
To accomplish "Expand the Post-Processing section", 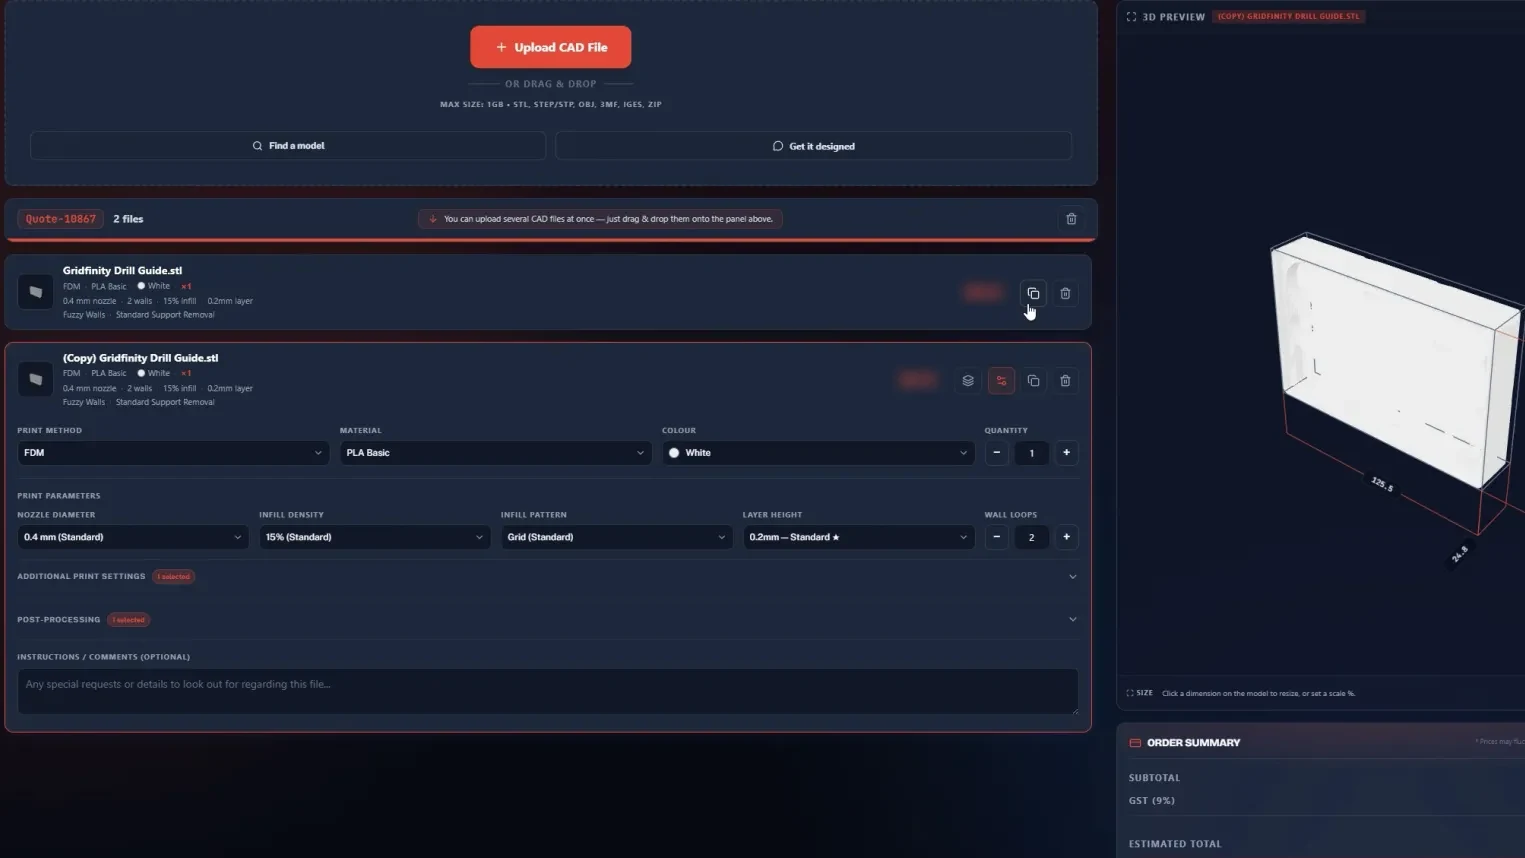I will [547, 620].
